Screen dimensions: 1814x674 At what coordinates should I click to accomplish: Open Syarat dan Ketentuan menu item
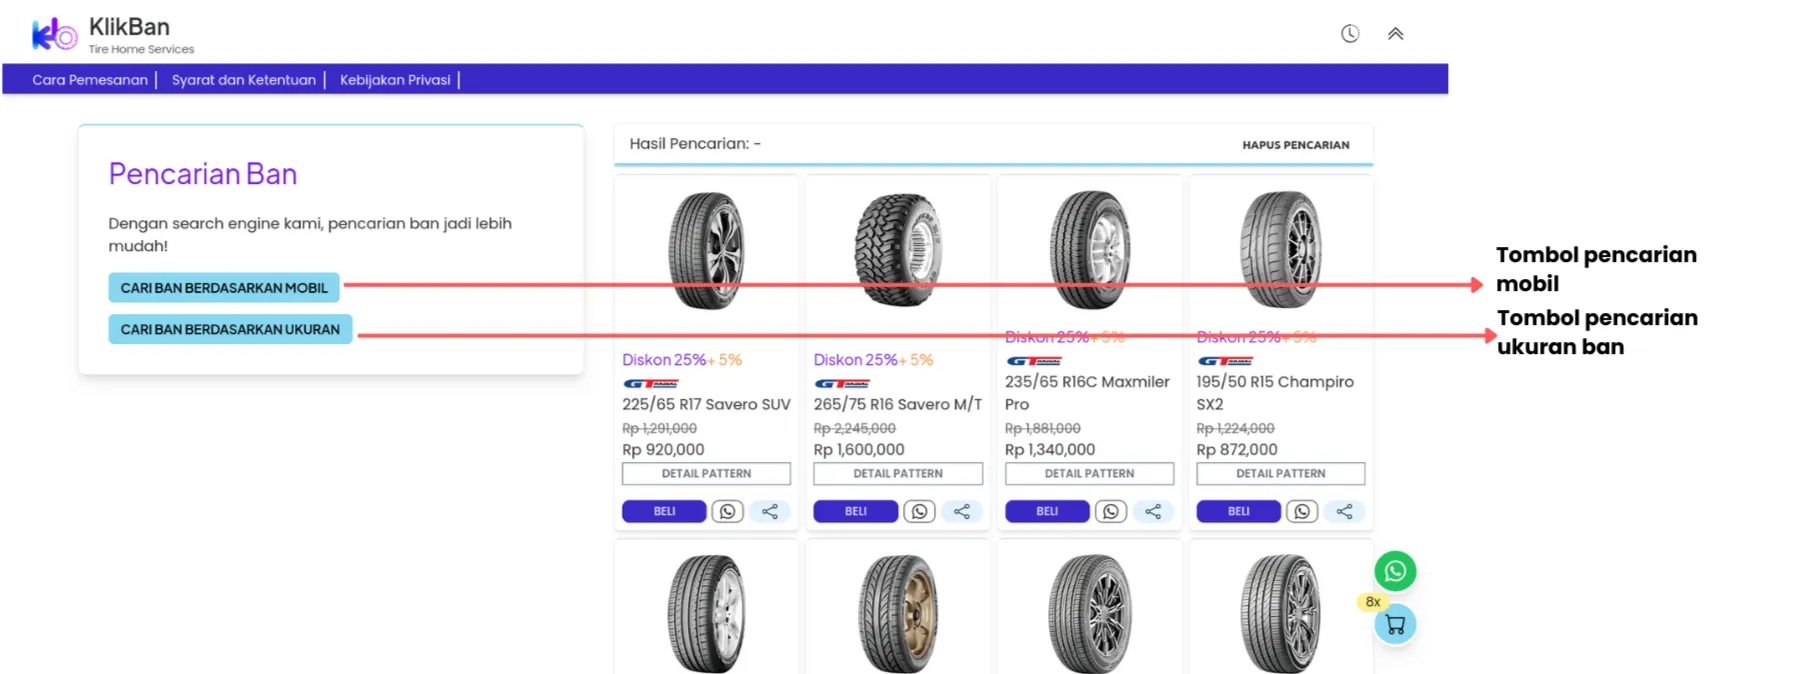pyautogui.click(x=243, y=80)
